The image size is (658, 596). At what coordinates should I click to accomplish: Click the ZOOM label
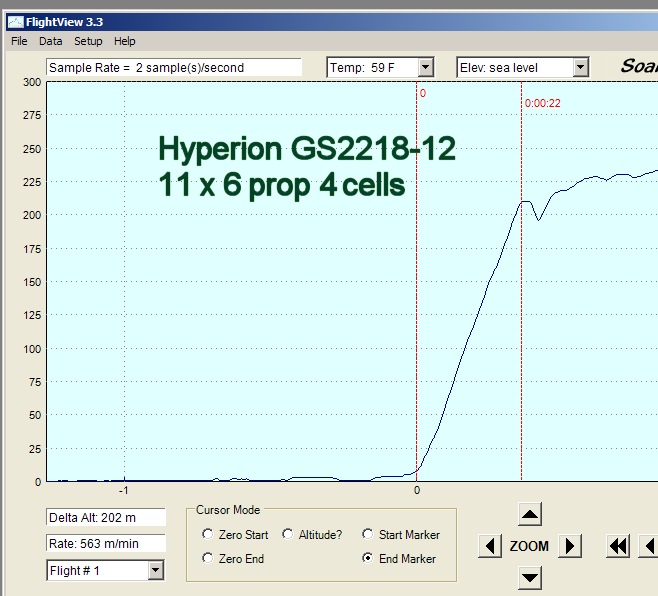click(x=529, y=546)
